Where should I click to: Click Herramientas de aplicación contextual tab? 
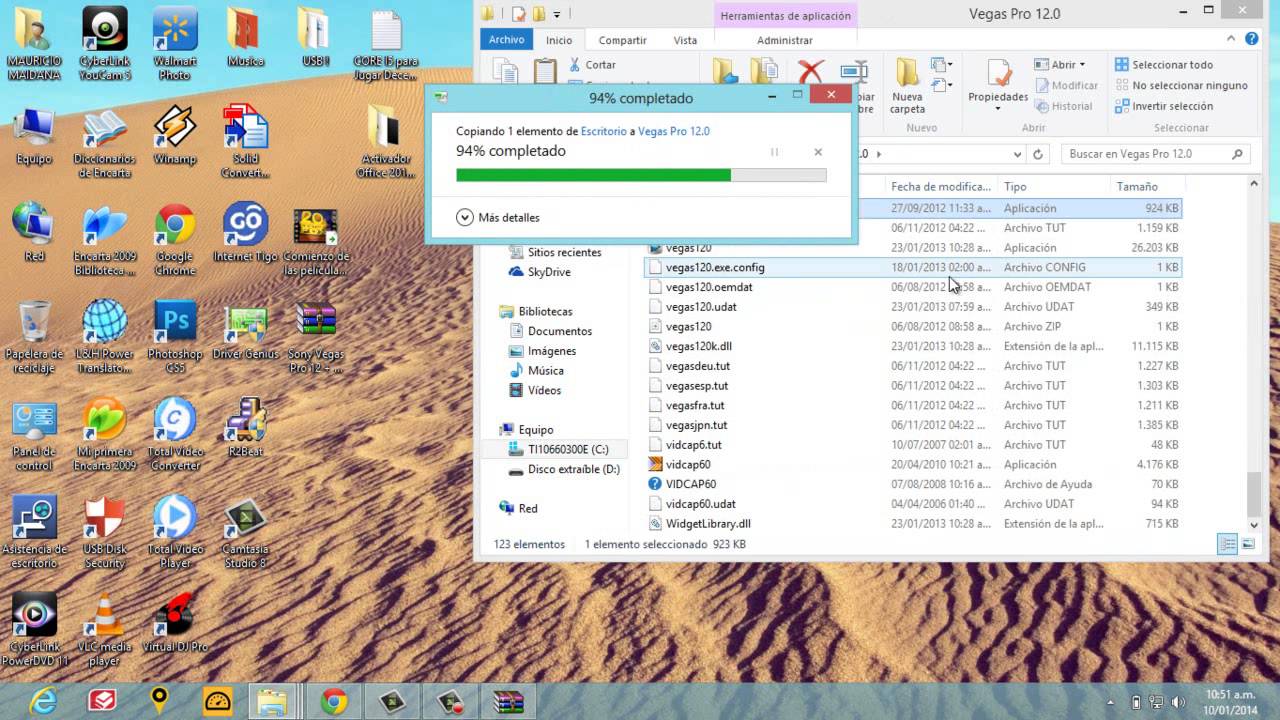tap(786, 16)
